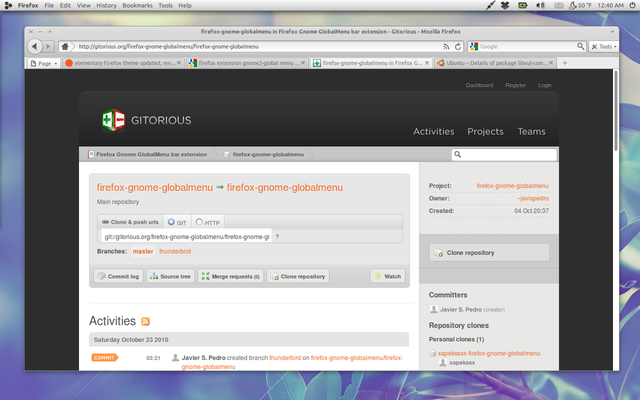Open the History menu

point(106,5)
